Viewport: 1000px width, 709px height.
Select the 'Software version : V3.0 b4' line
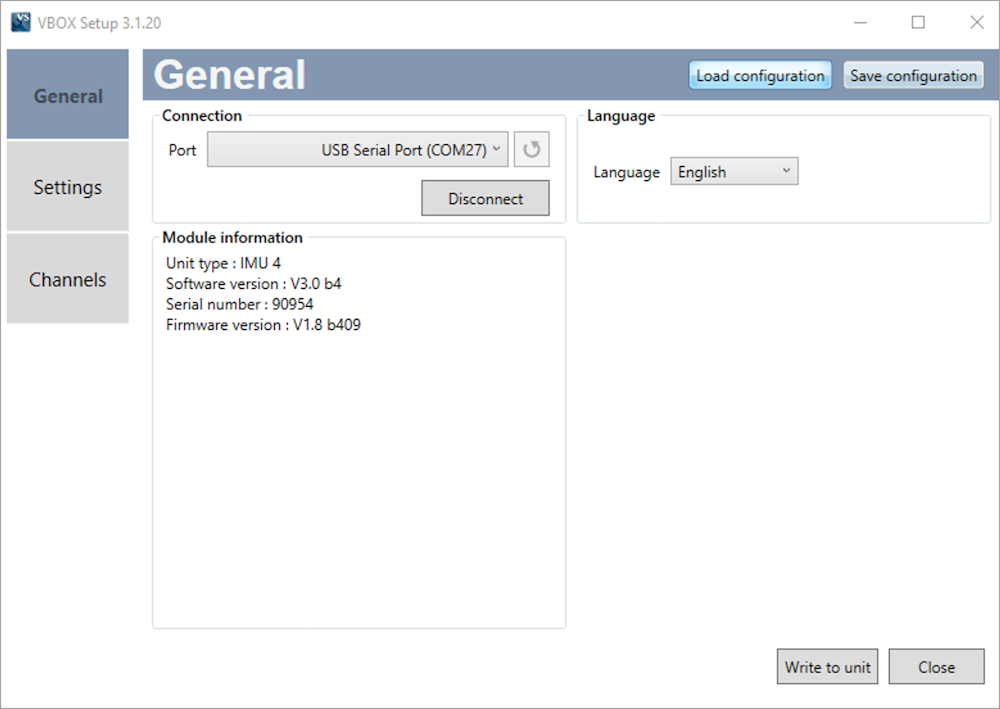(x=253, y=283)
